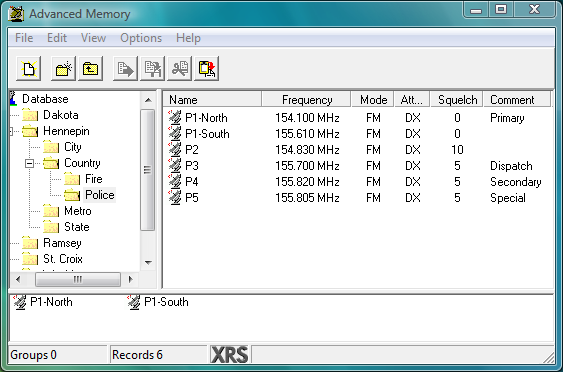Viewport: 563px width, 372px height.
Task: Click the Hennepin open folder icon
Action: pyautogui.click(x=30, y=131)
